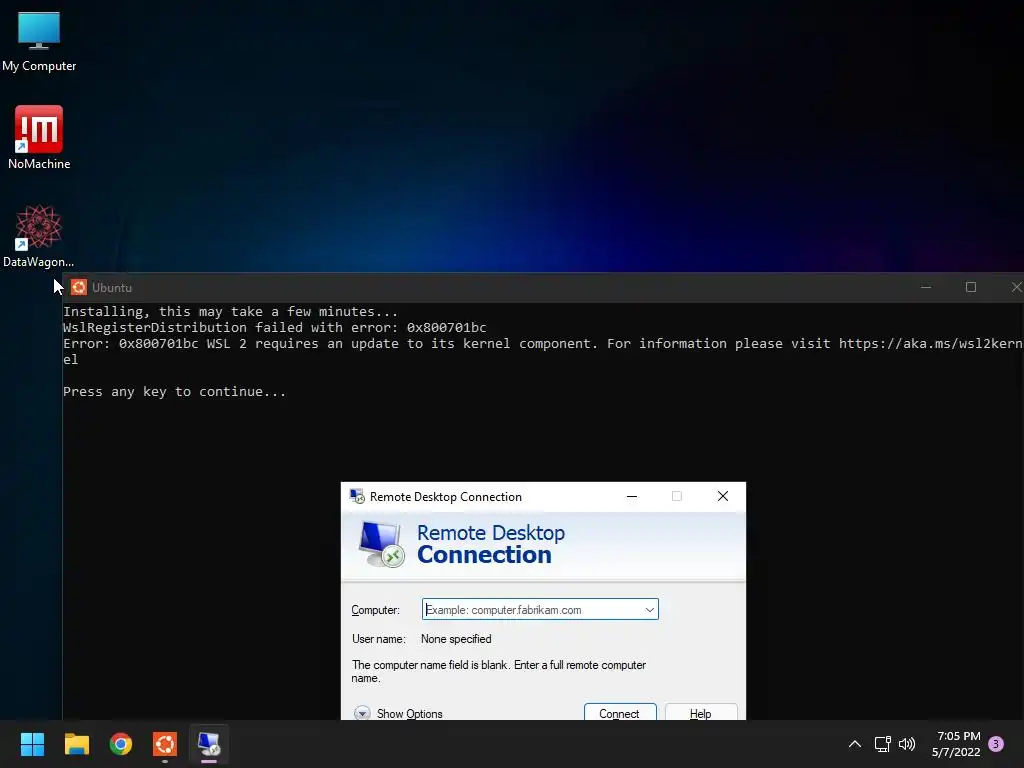Image resolution: width=1024 pixels, height=768 pixels.
Task: Click the Remote Desktop Connection title bar icon
Action: pos(357,496)
